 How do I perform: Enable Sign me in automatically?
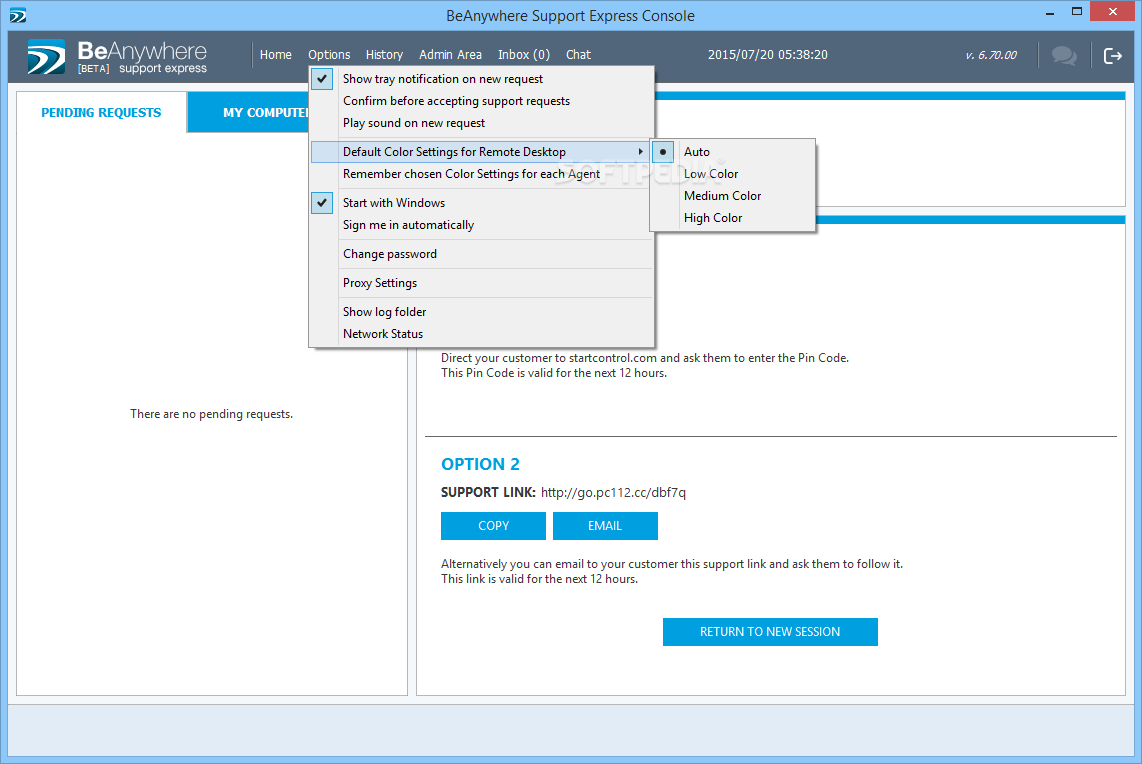482,225
